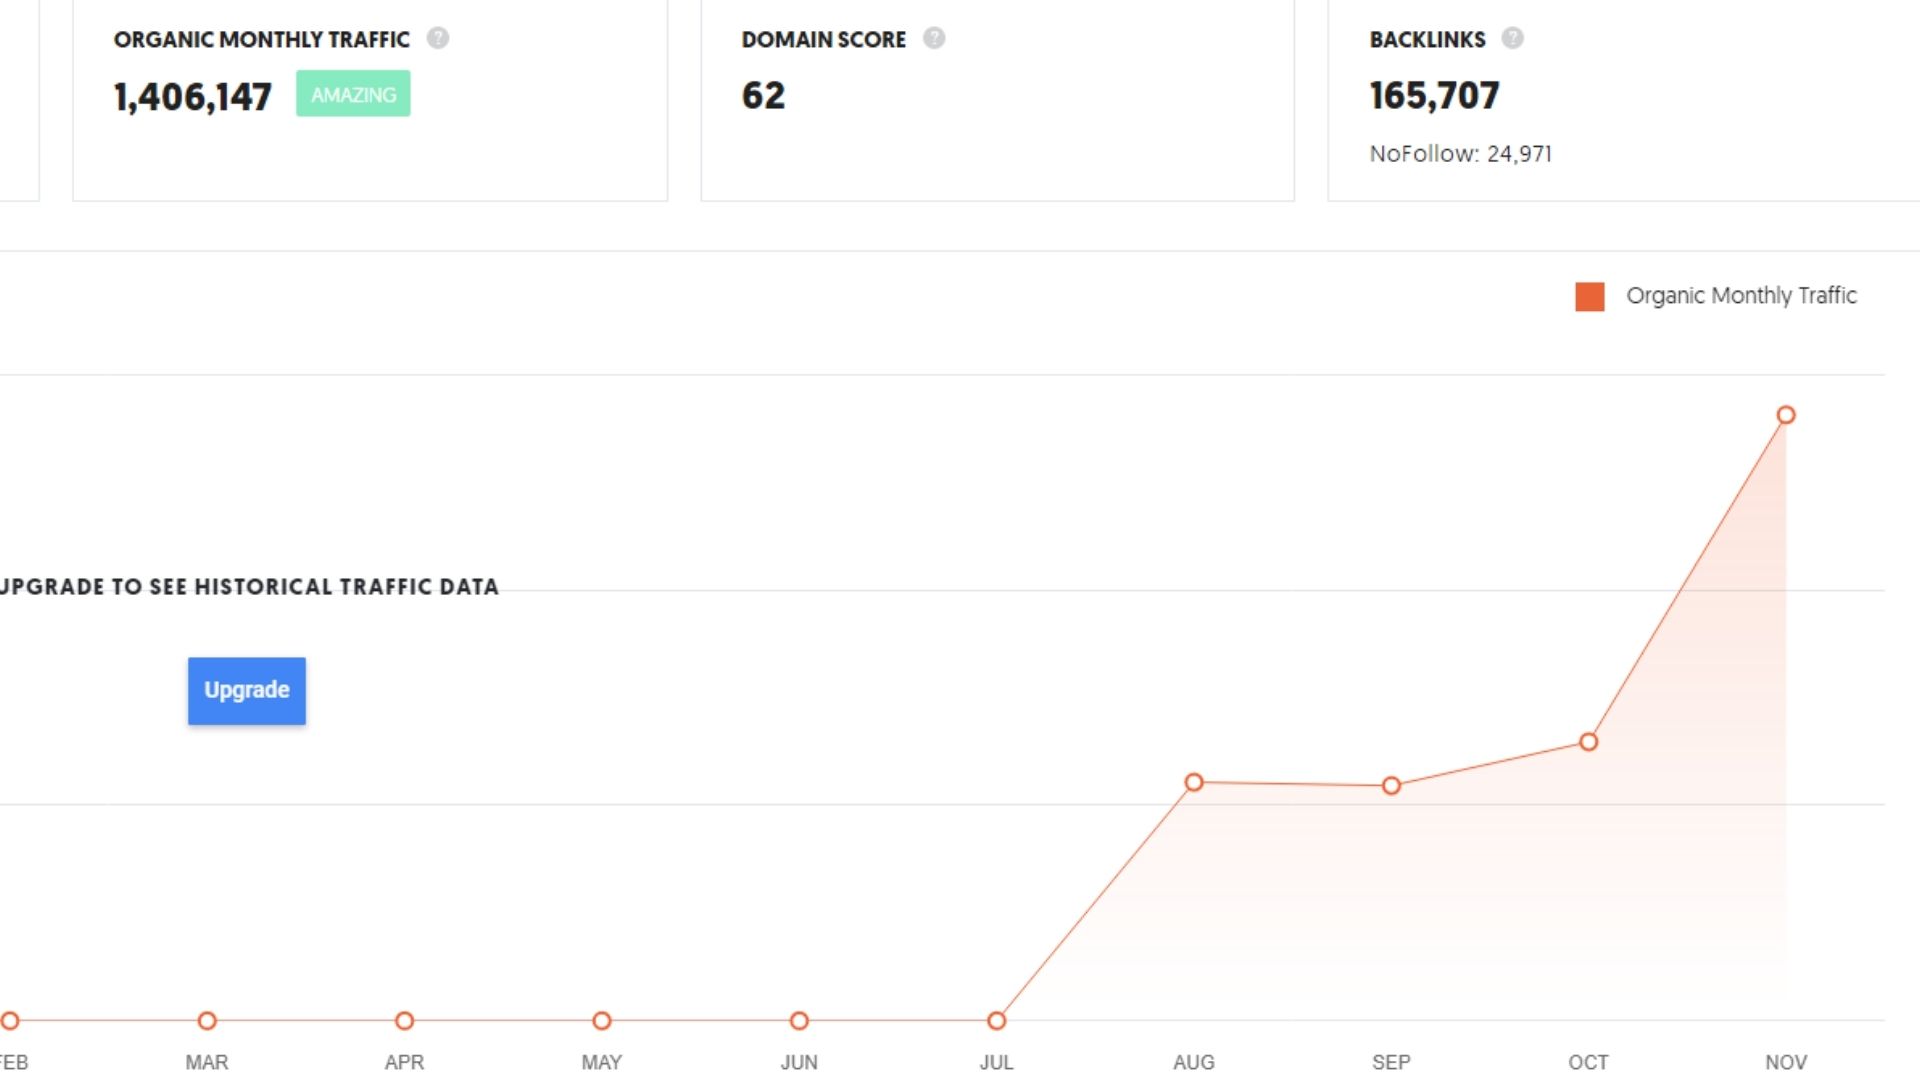This screenshot has width=1920, height=1080.
Task: Click the 1,406,147 organic traffic value
Action: [193, 97]
